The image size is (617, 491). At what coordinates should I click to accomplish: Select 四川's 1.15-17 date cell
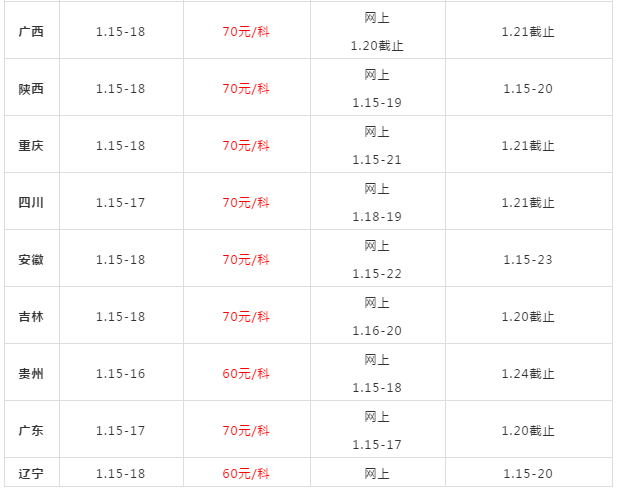[x=121, y=202]
